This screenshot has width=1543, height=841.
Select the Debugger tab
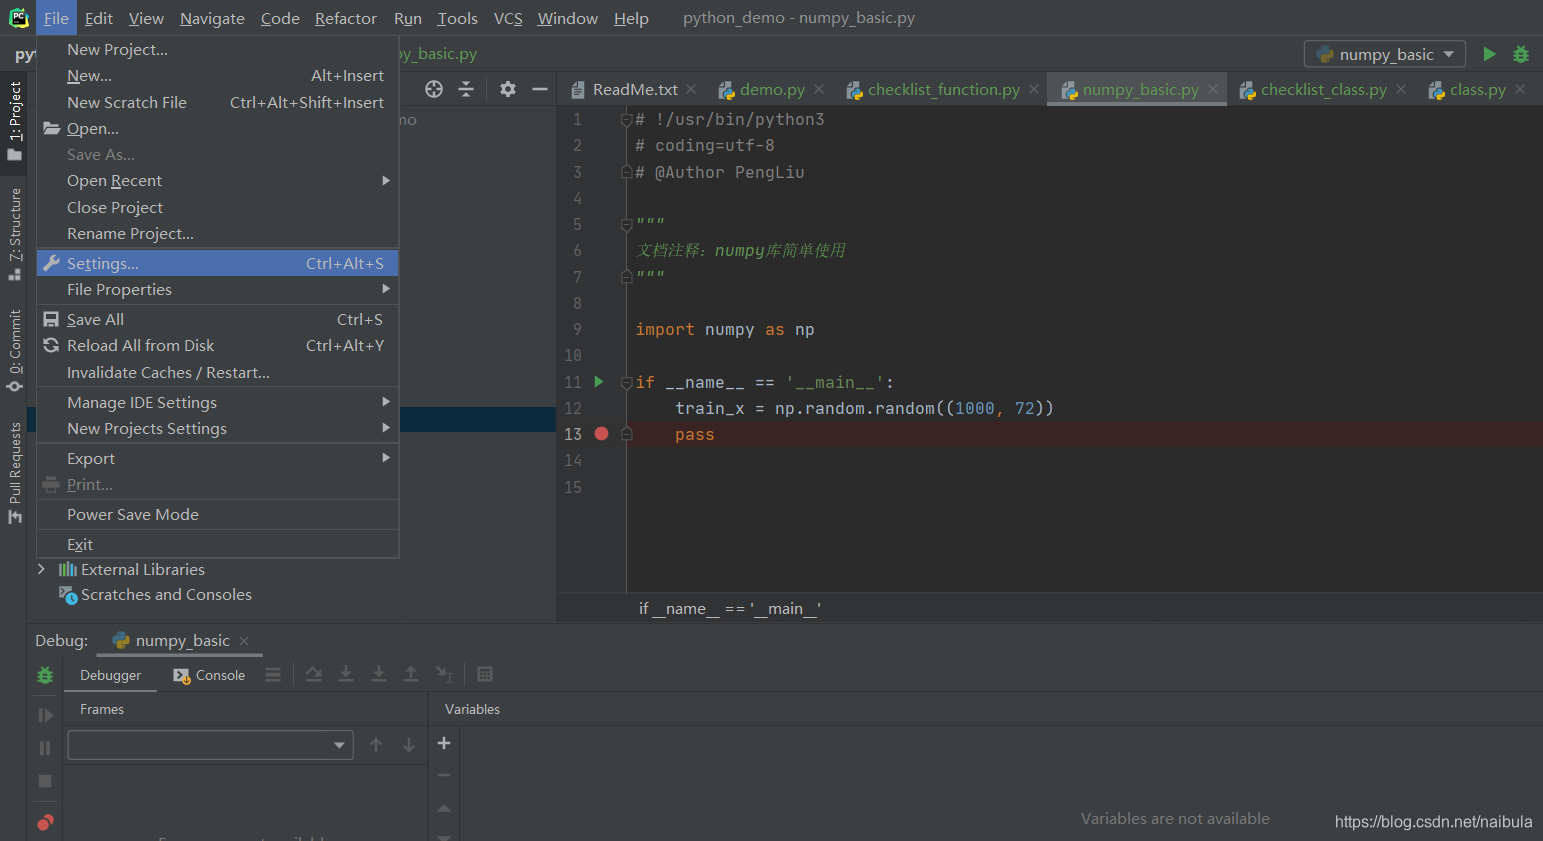(110, 675)
